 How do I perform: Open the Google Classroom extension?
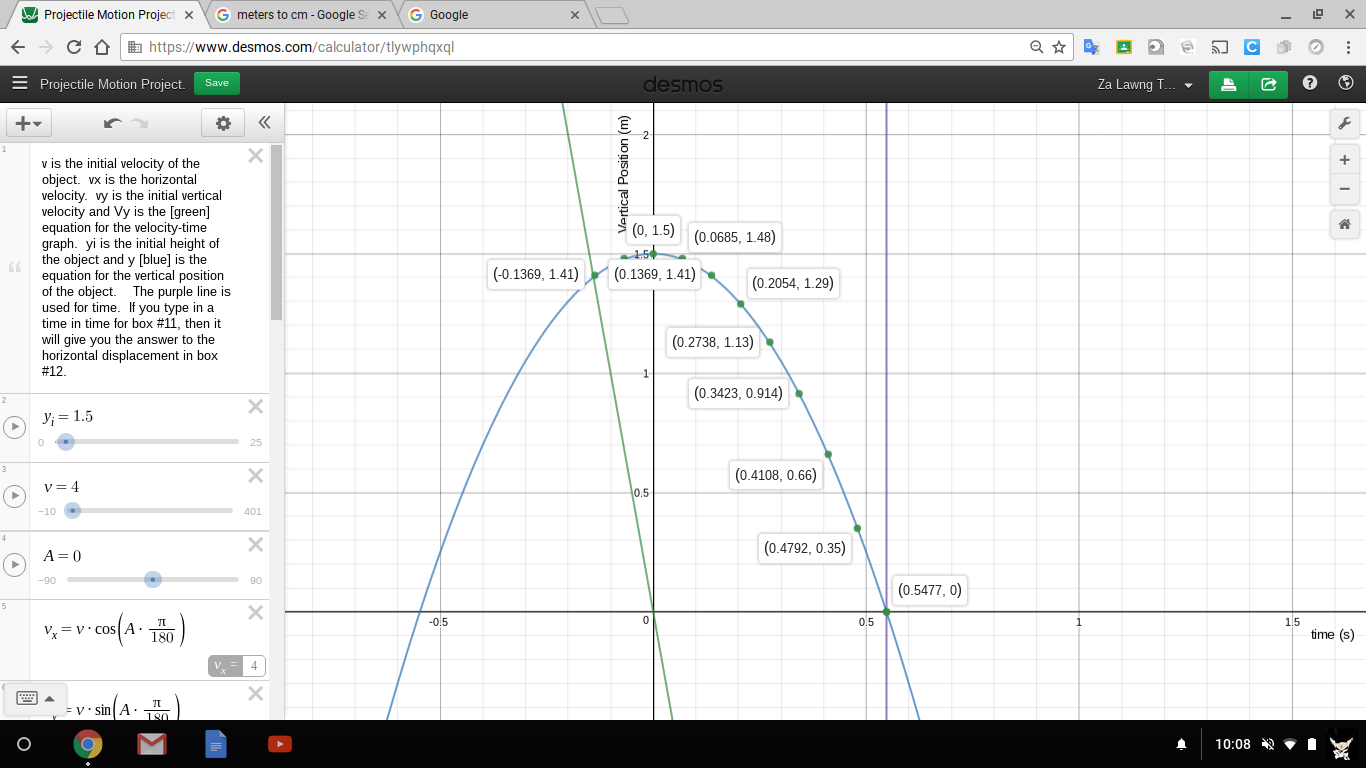pyautogui.click(x=1124, y=47)
